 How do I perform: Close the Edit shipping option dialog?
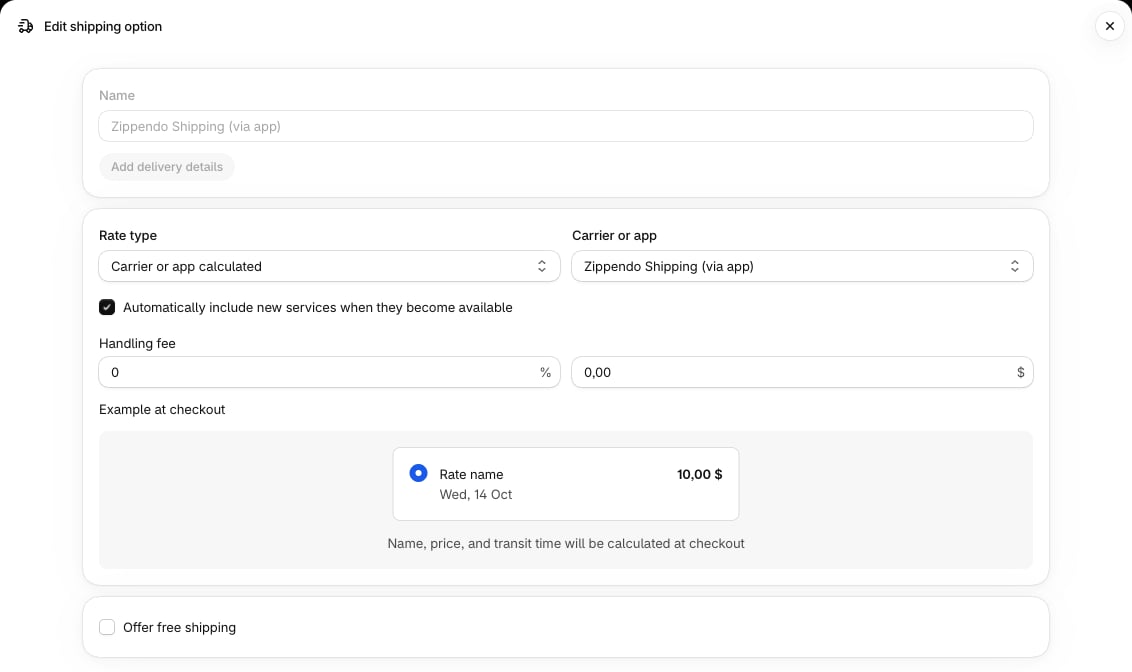click(x=1110, y=26)
